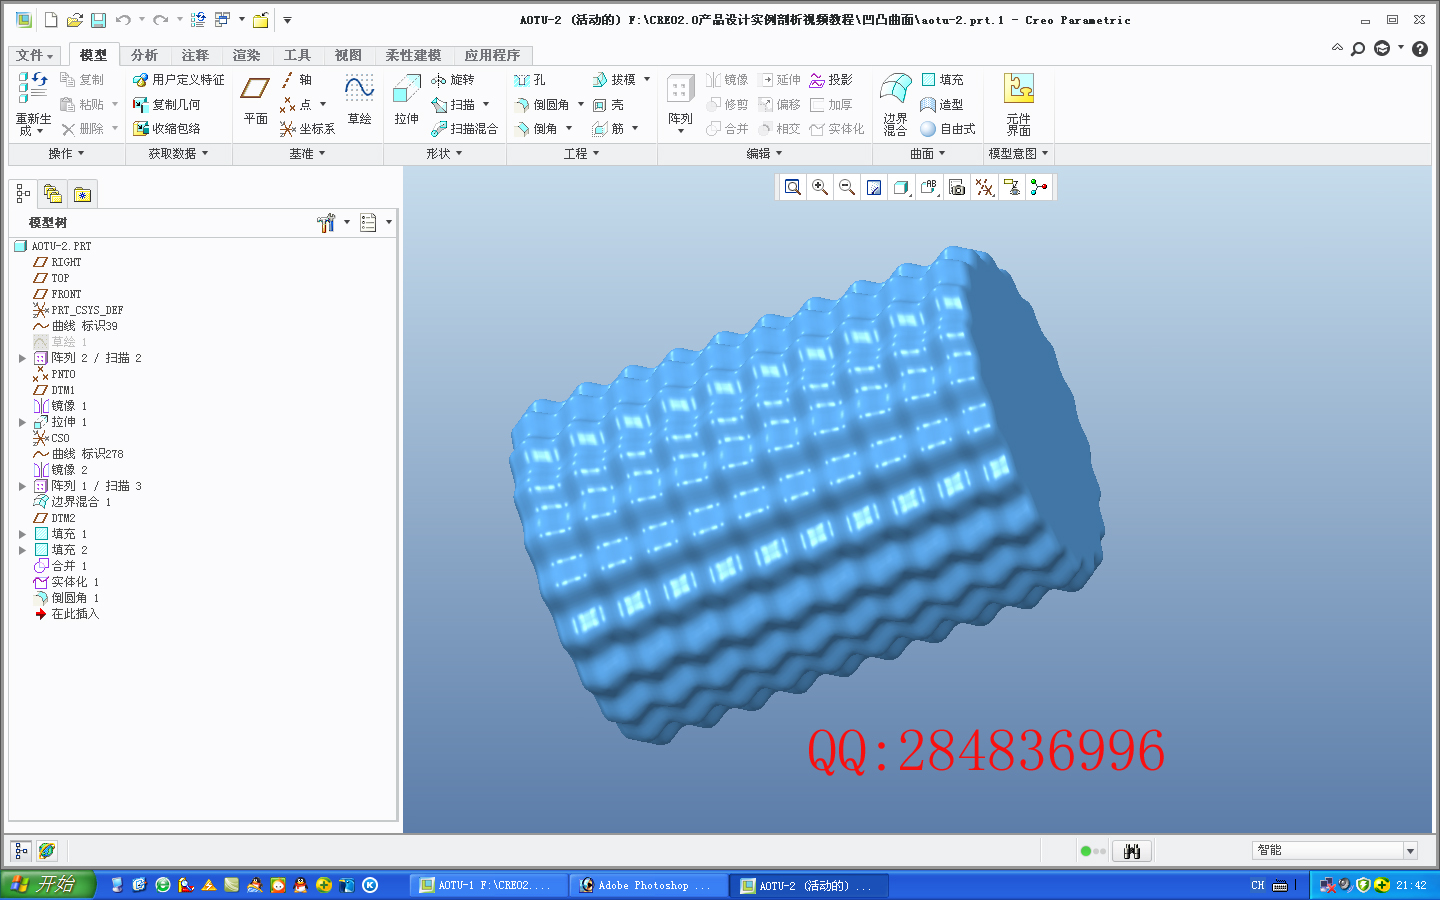1440x900 pixels.
Task: Switch to the 视图 (View) tab
Action: pyautogui.click(x=348, y=56)
